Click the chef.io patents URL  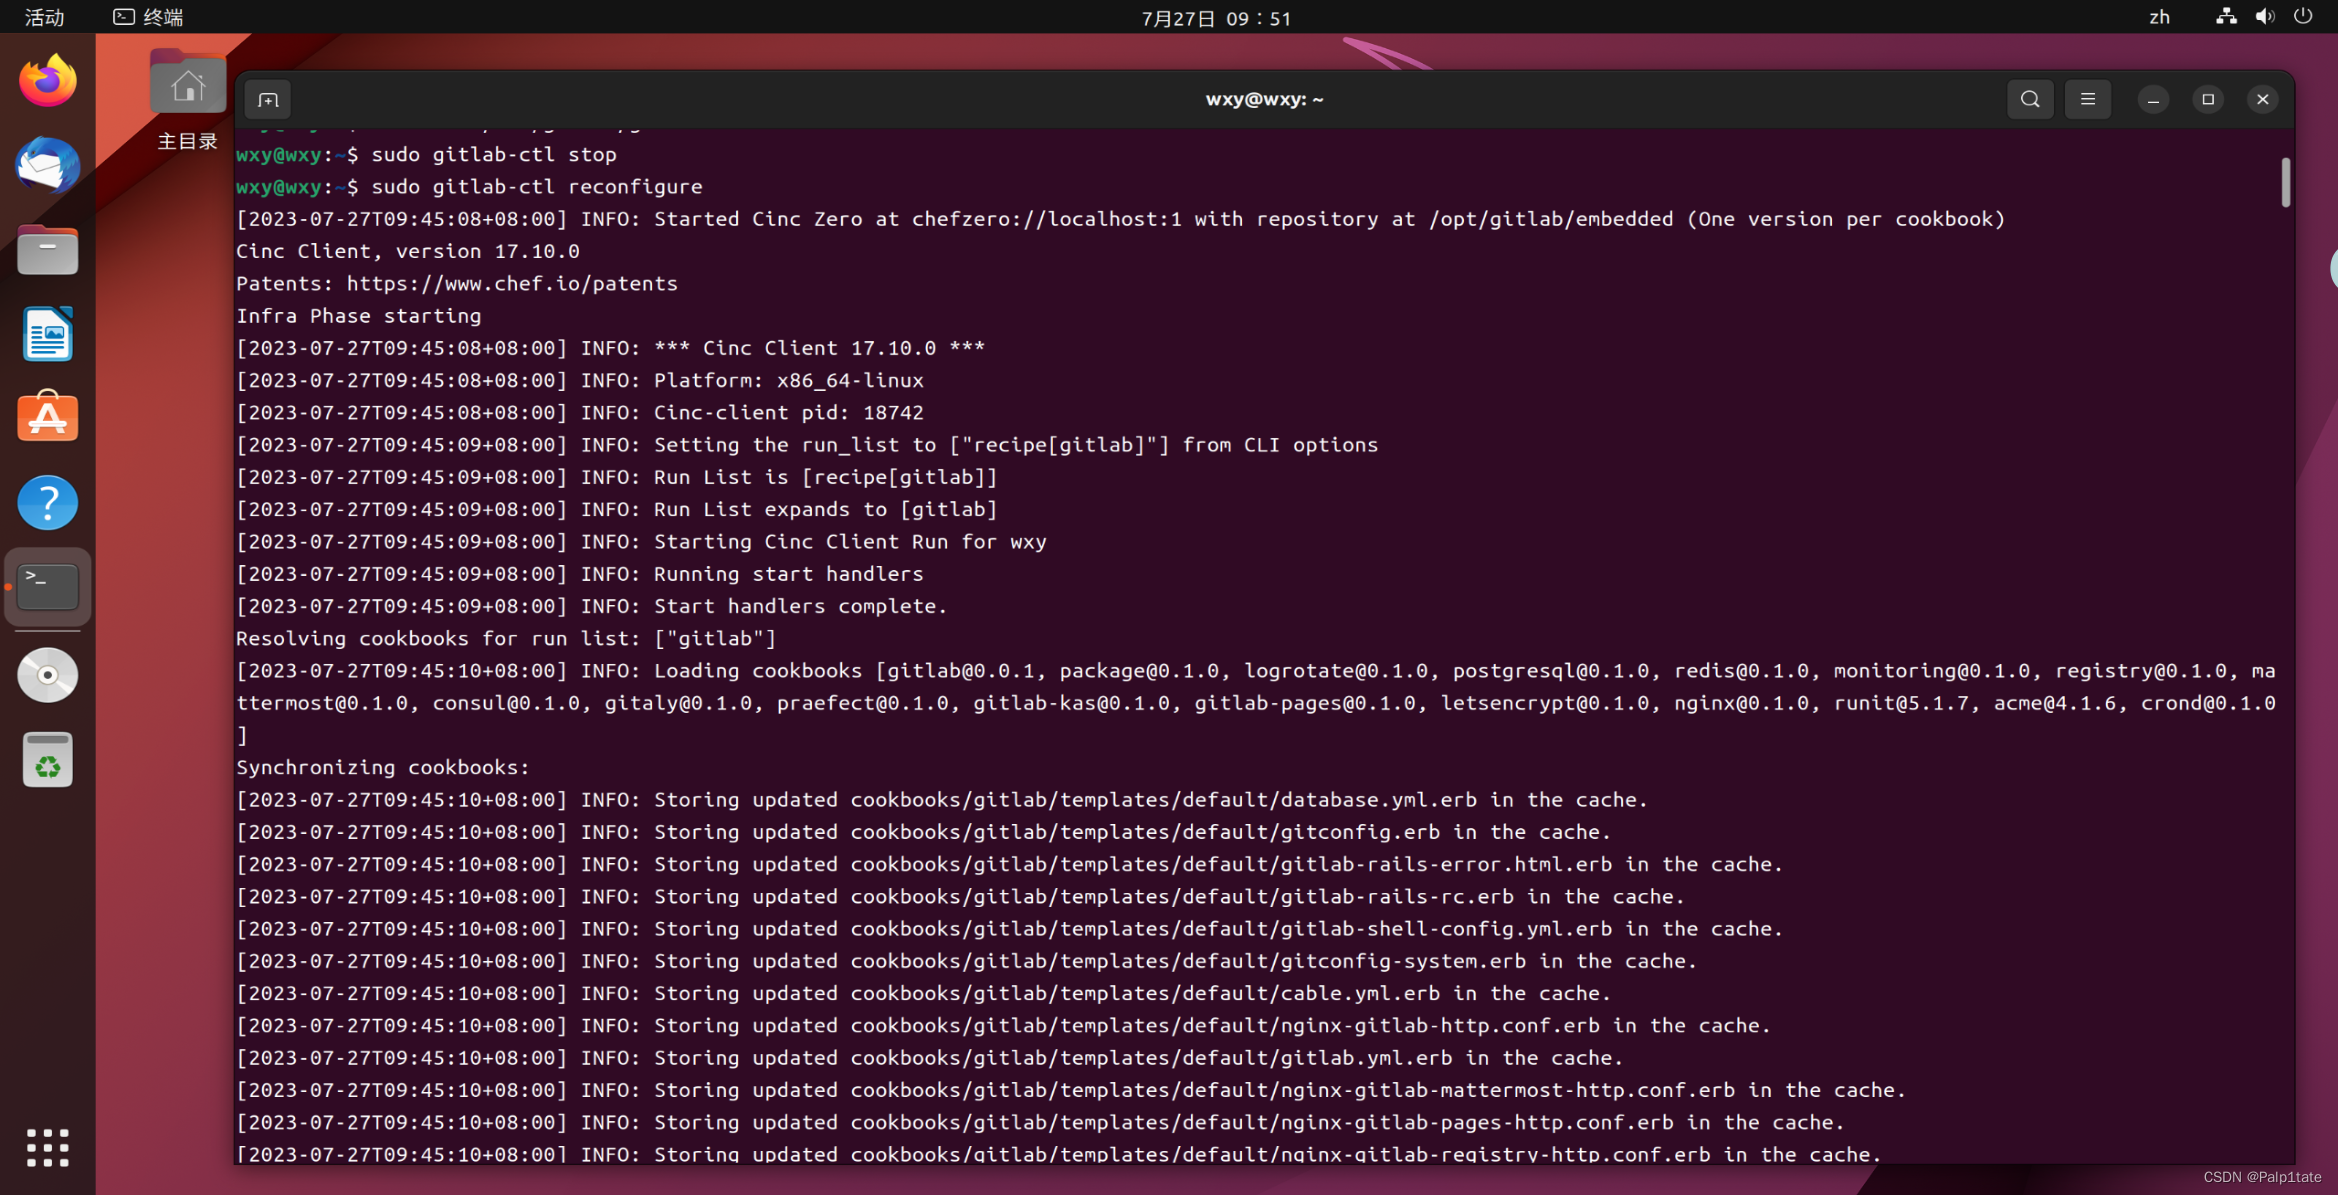click(512, 283)
